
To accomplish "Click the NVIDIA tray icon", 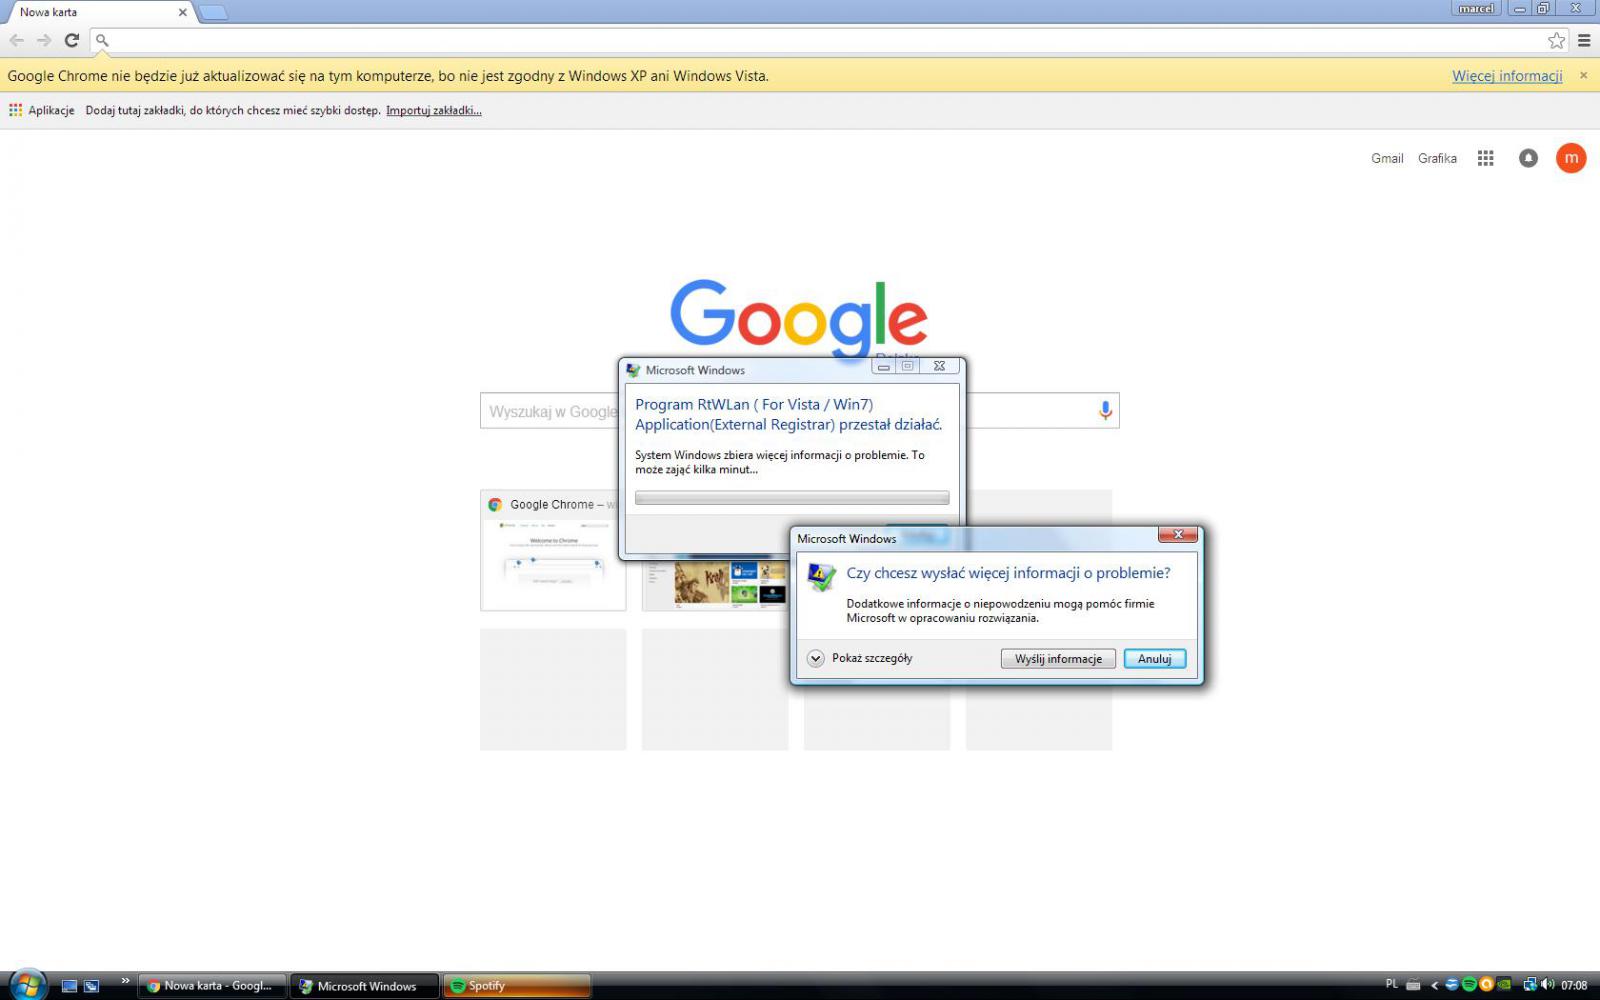I will [1504, 985].
